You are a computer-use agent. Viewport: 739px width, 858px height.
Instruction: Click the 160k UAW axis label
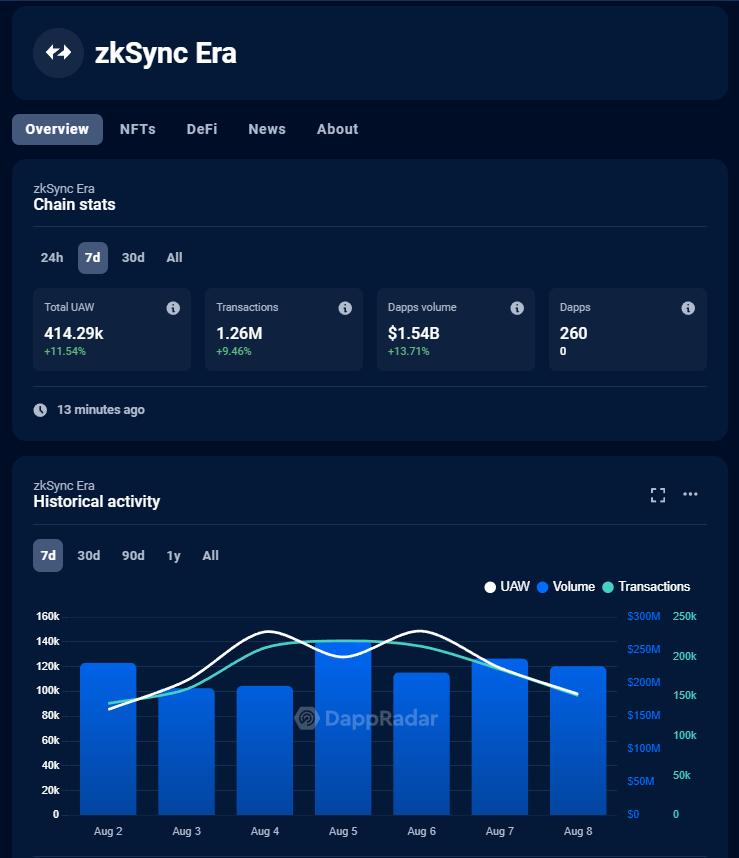[48, 617]
